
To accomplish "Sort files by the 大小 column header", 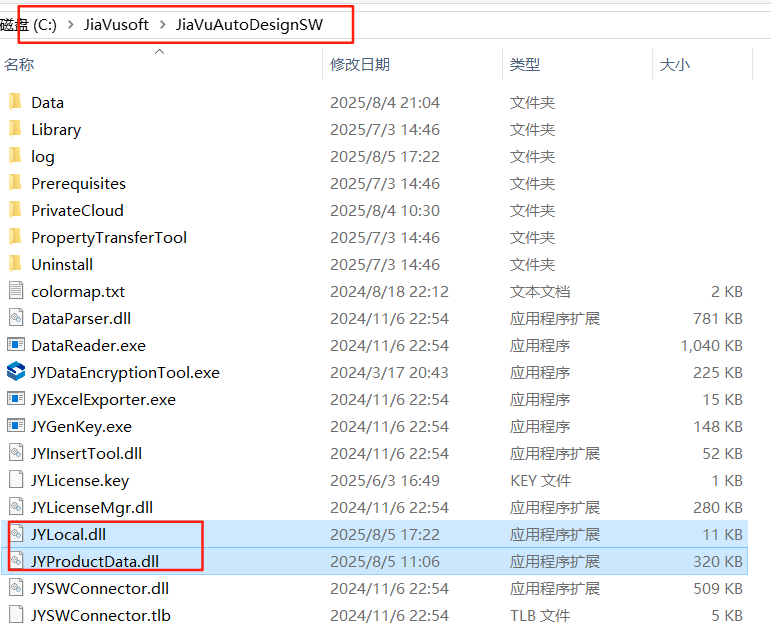I will tap(675, 64).
